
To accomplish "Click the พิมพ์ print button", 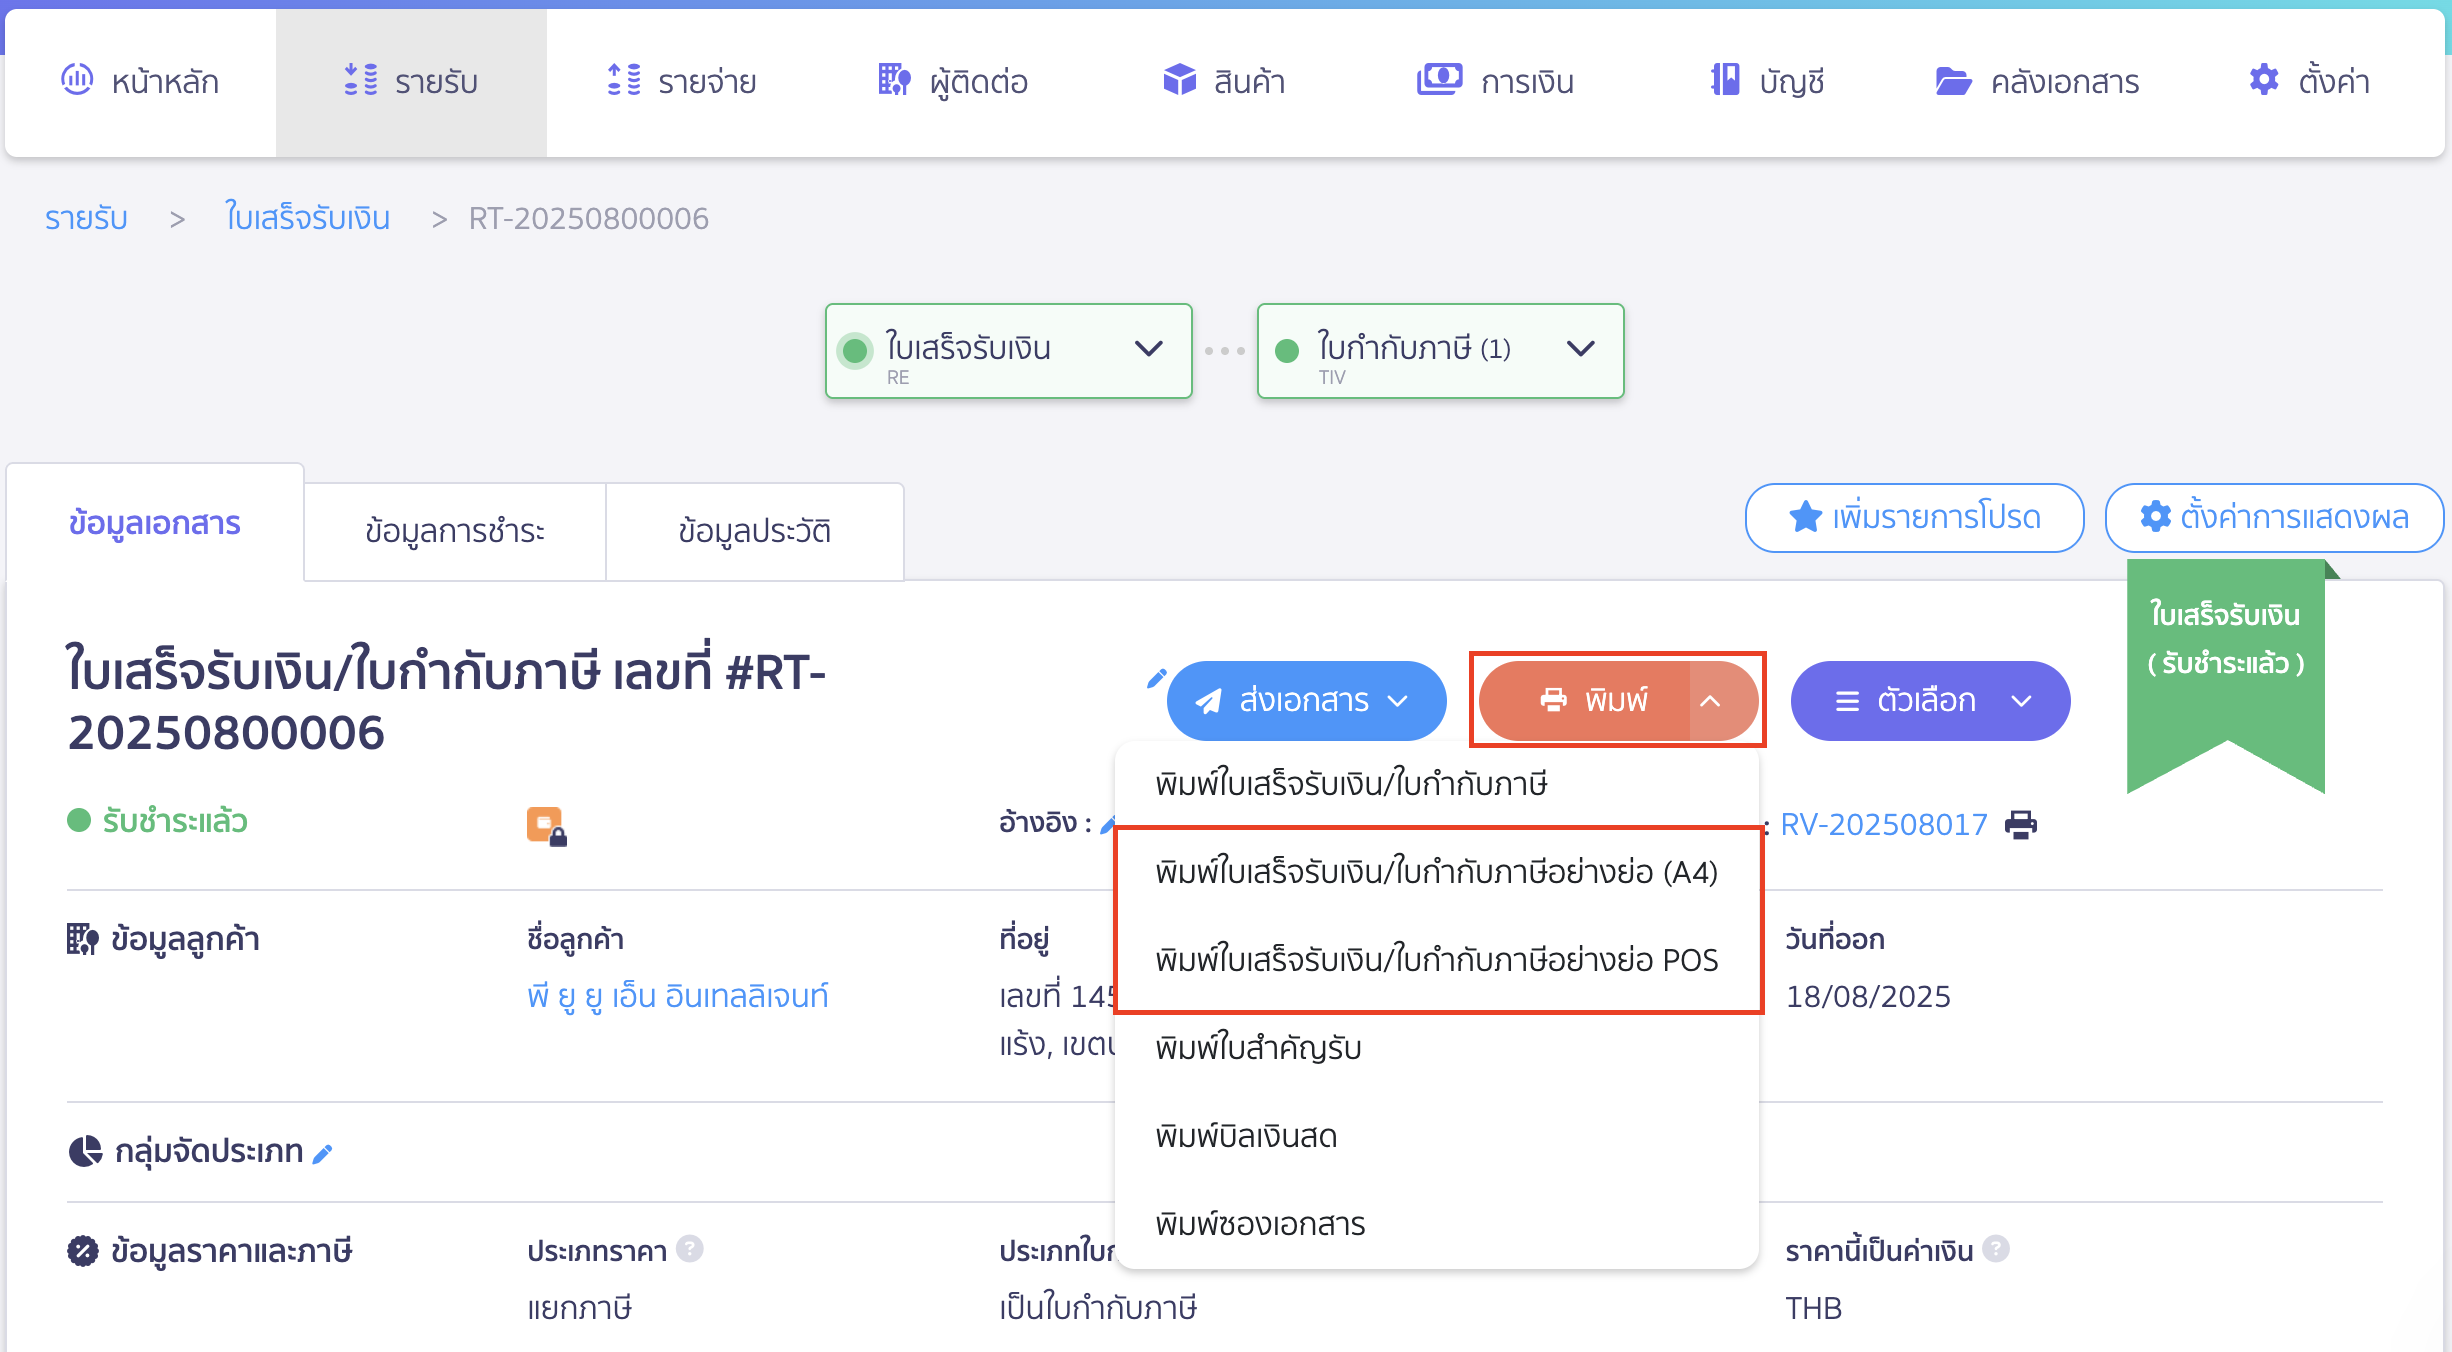I will pos(1587,701).
